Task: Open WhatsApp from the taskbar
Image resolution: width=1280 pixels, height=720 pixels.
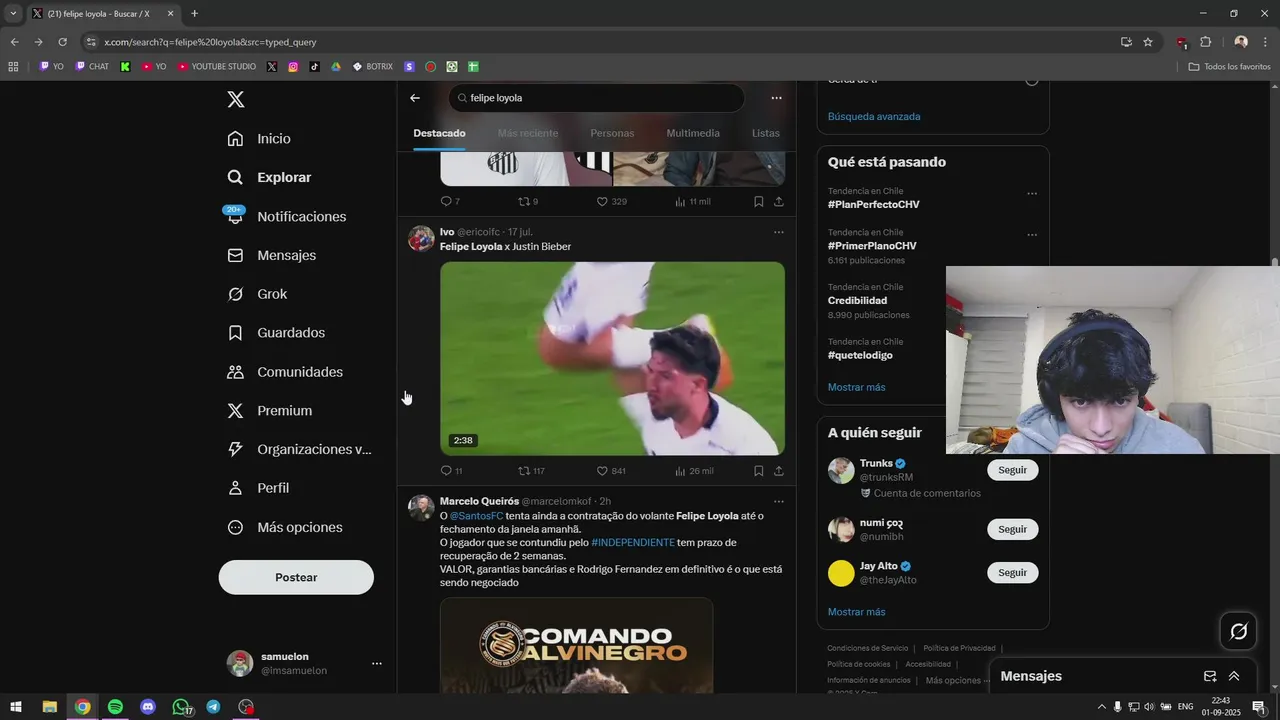Action: pyautogui.click(x=181, y=707)
